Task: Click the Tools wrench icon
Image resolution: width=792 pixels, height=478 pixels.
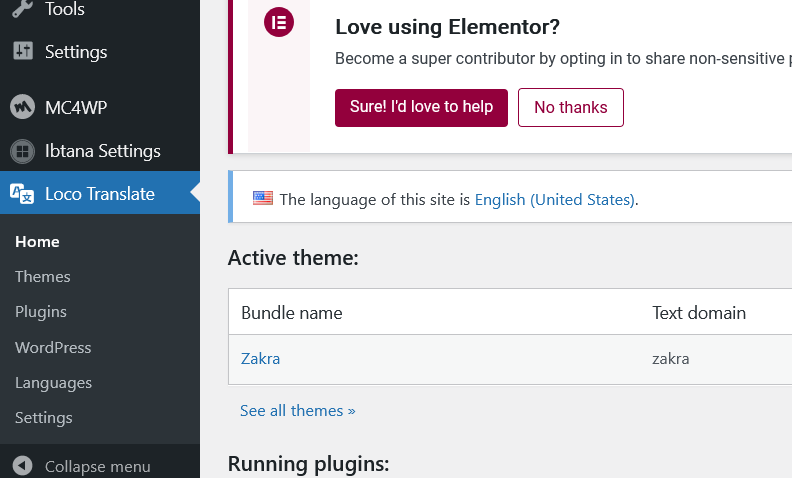Action: (x=22, y=8)
